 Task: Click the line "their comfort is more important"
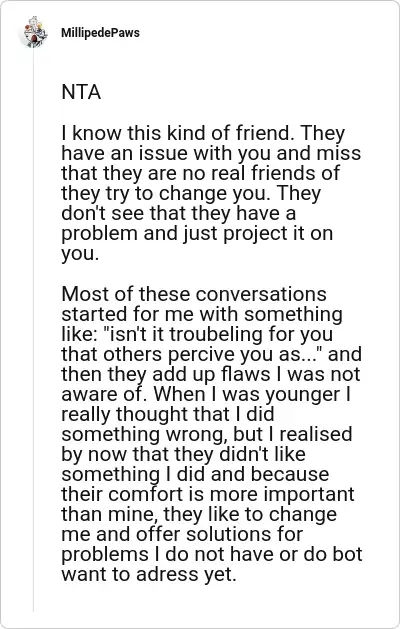point(208,494)
